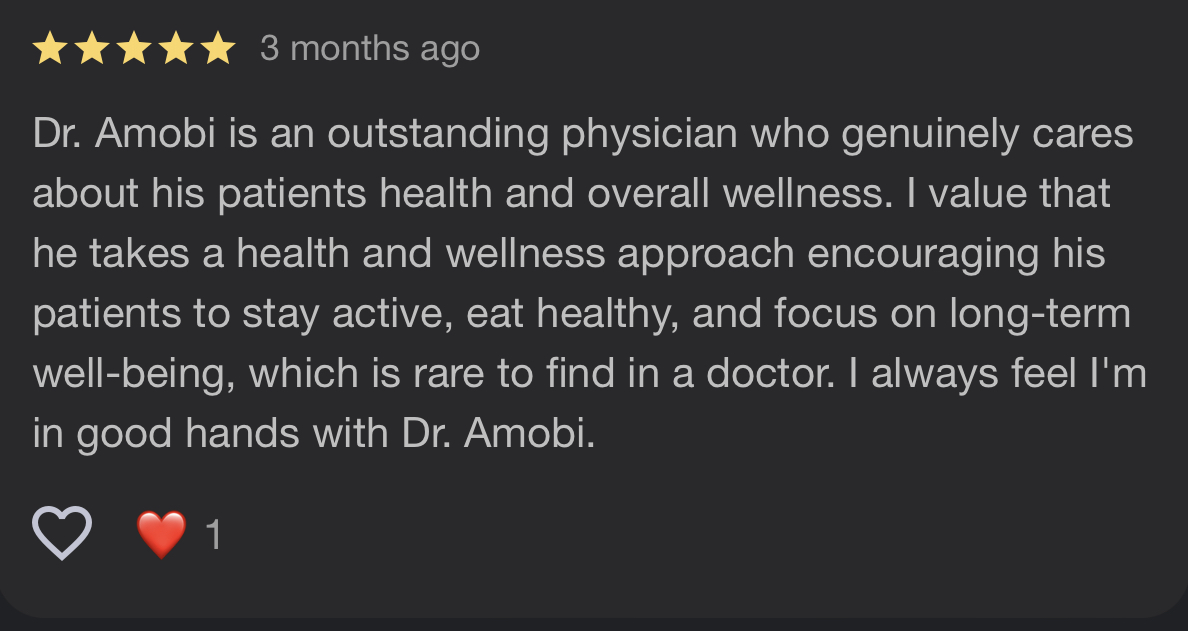The height and width of the screenshot is (631, 1188).
Task: Select the fourth rating star
Action: (176, 49)
